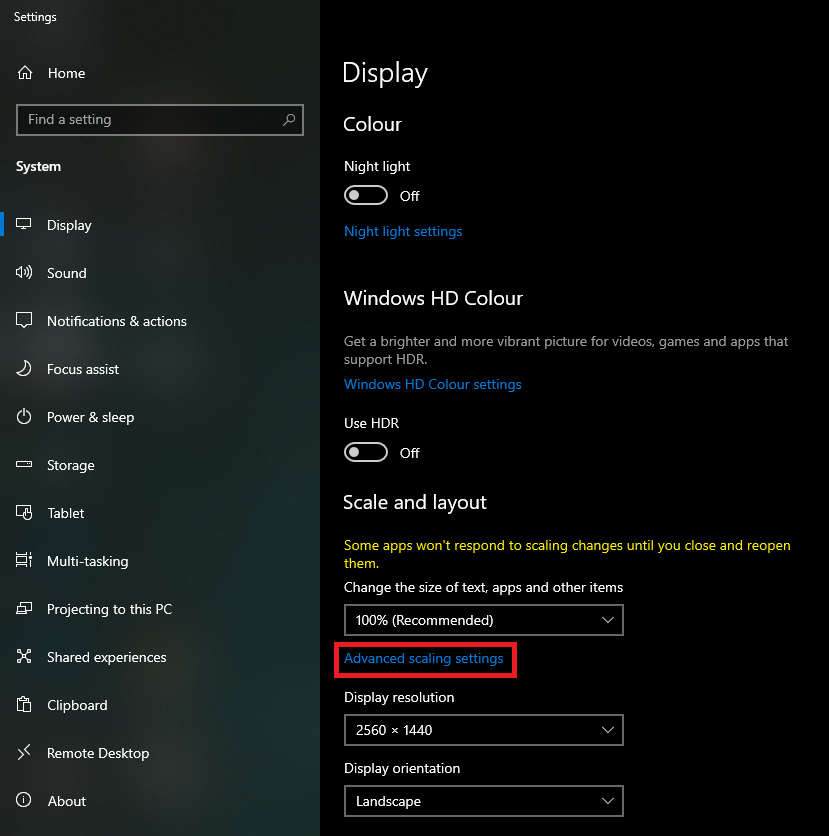829x836 pixels.
Task: Click the Display monitor icon in sidebar
Action: pyautogui.click(x=23, y=224)
